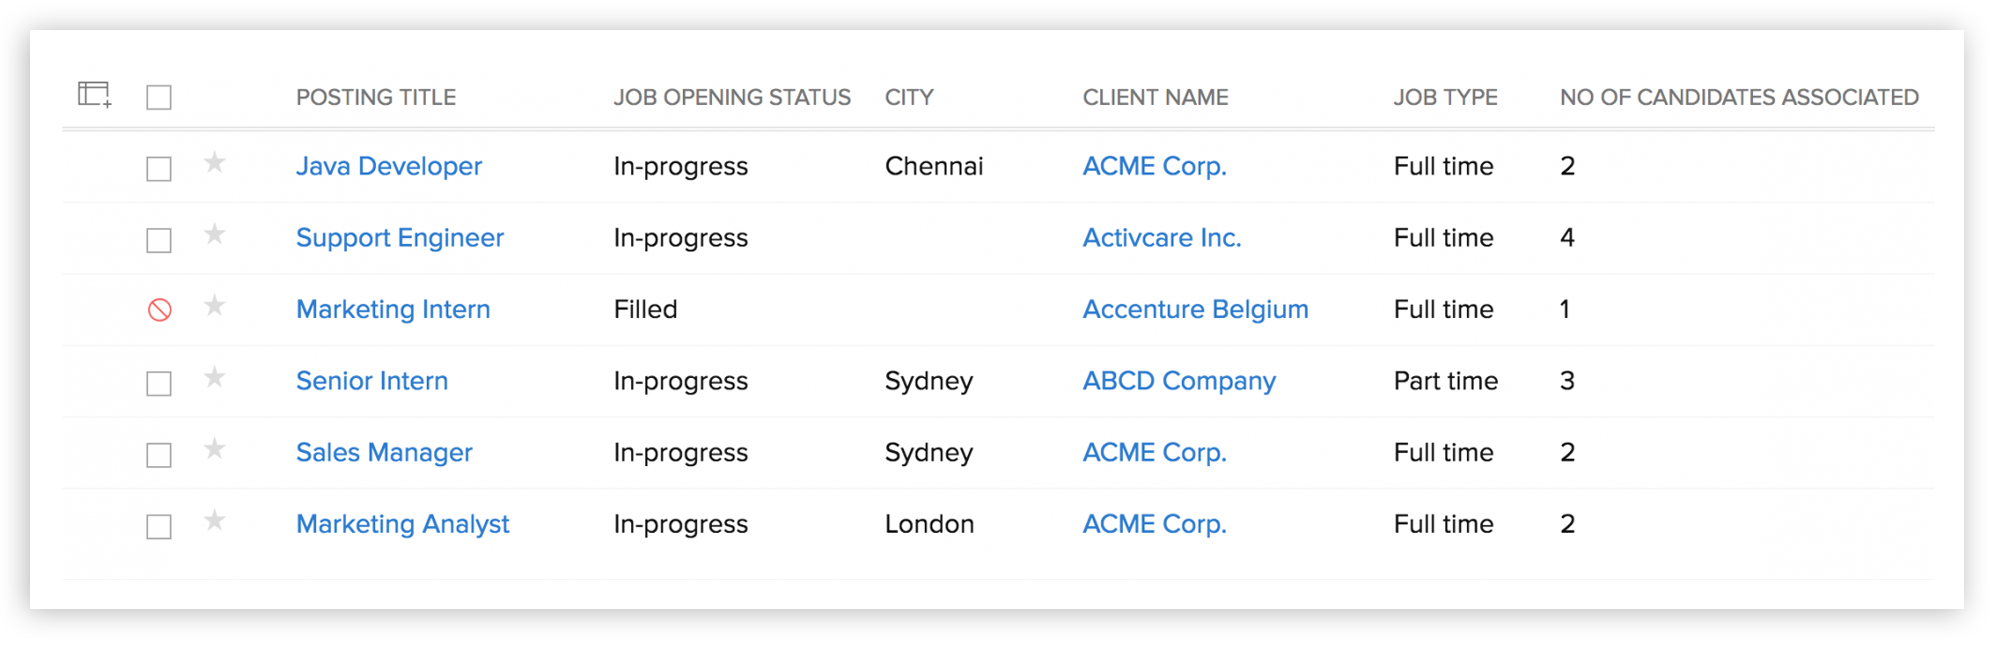The width and height of the screenshot is (1994, 655).
Task: Open ABCD Company client page
Action: coord(1179,382)
